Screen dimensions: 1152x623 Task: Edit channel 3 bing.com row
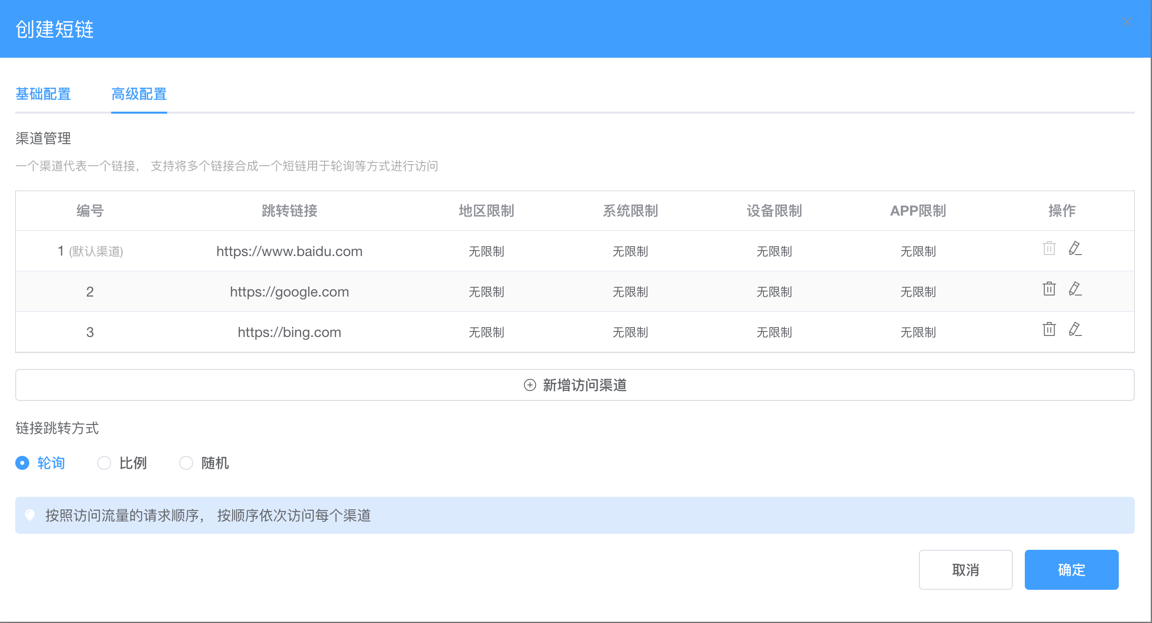click(x=1075, y=329)
